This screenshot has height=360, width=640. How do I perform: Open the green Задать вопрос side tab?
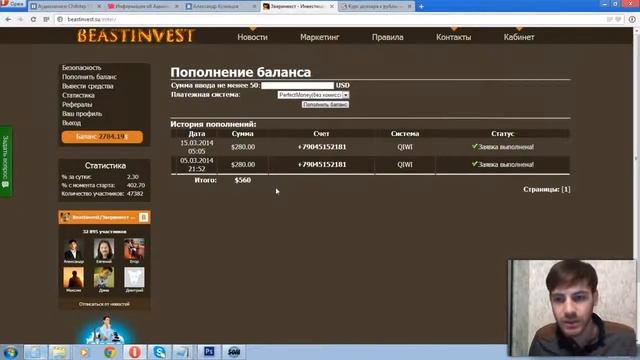(x=6, y=162)
